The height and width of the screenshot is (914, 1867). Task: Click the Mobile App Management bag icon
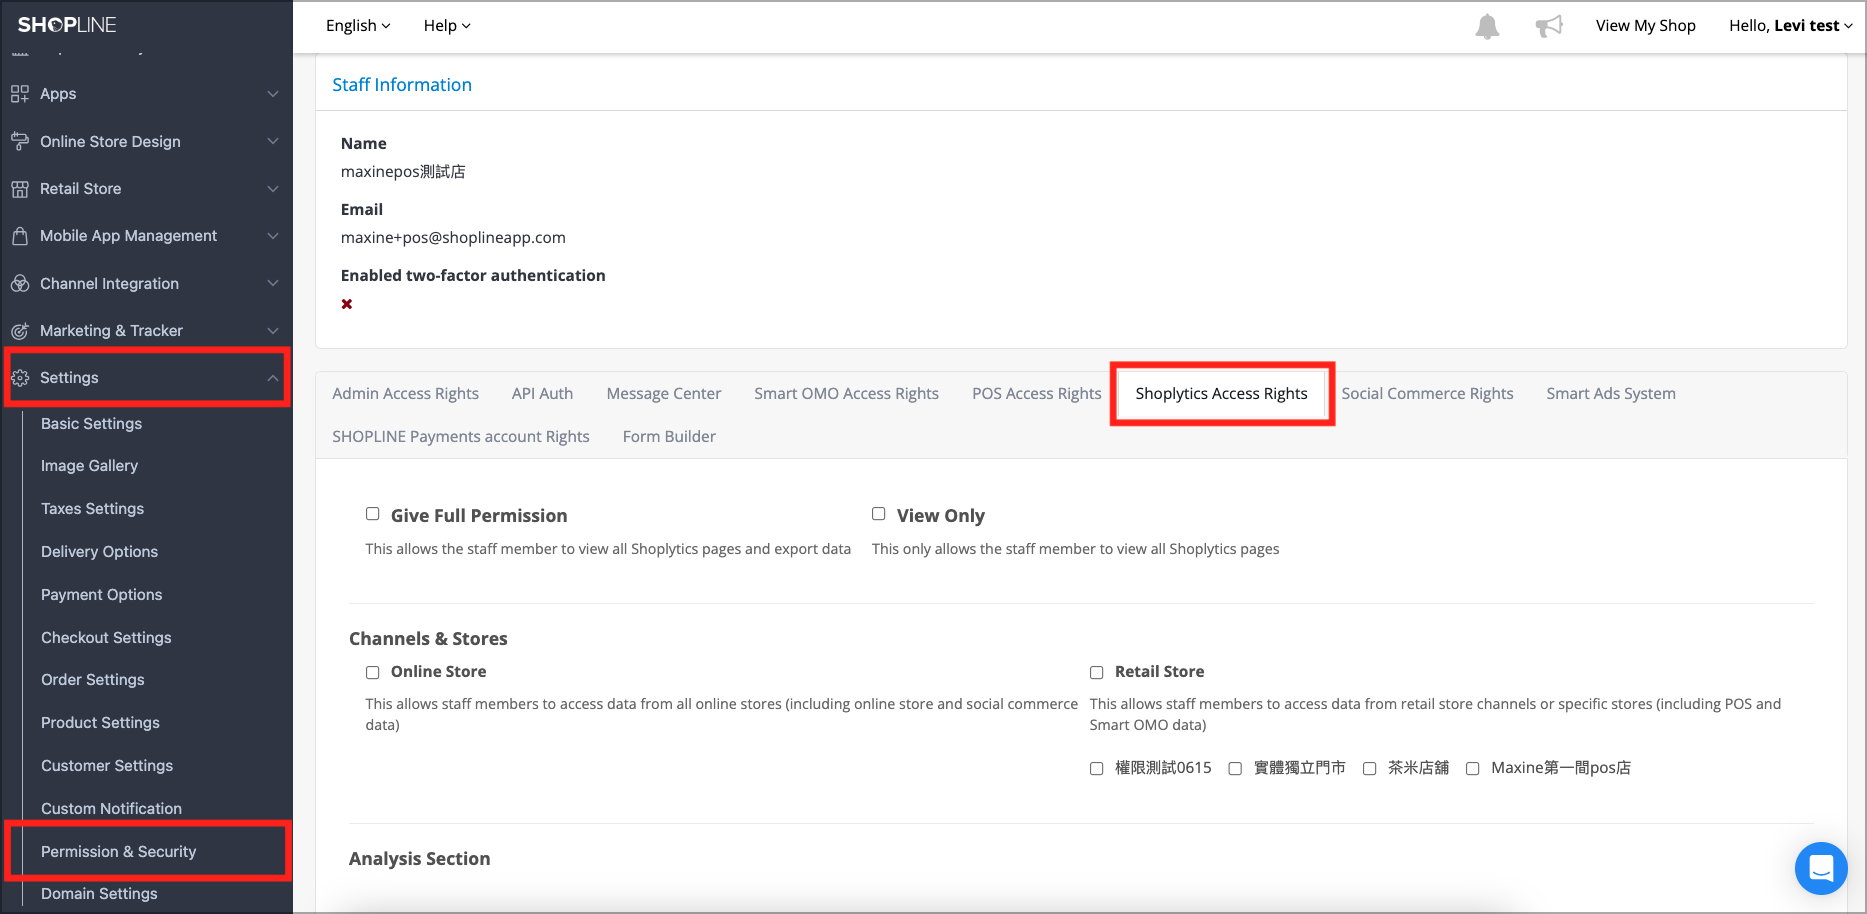[20, 236]
